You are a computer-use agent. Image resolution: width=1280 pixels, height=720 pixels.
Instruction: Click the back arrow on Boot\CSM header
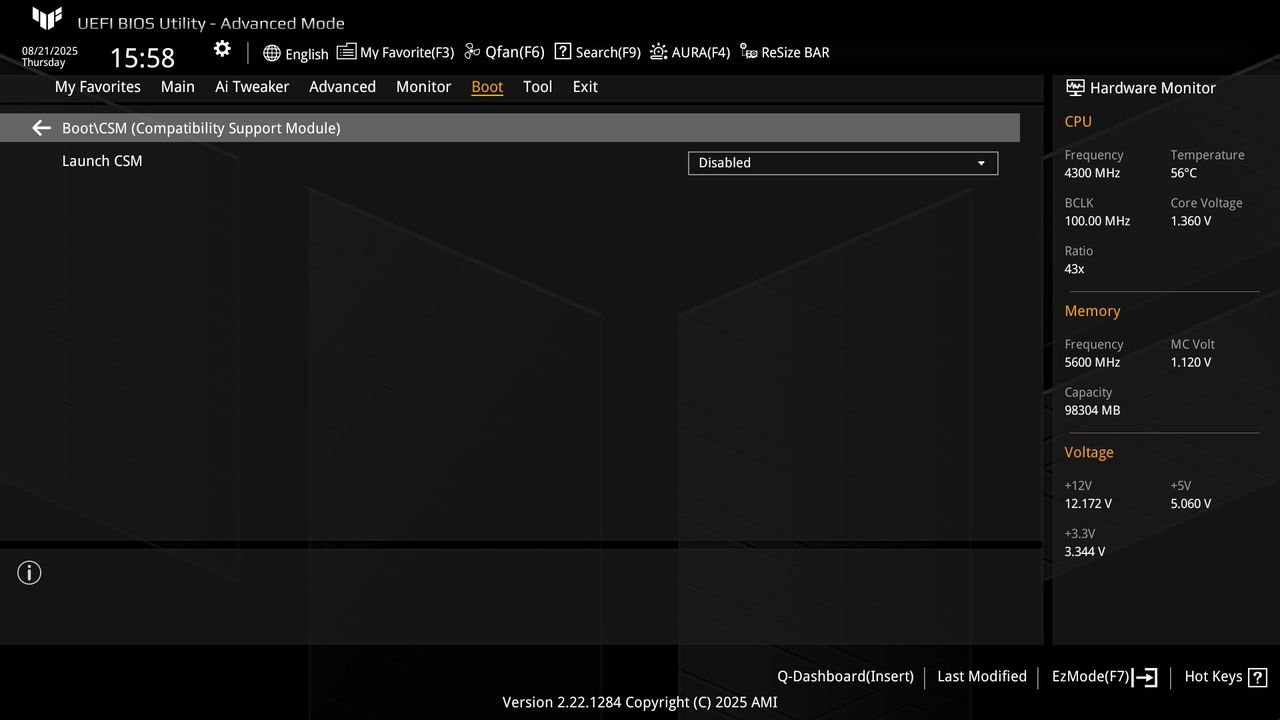click(40, 127)
